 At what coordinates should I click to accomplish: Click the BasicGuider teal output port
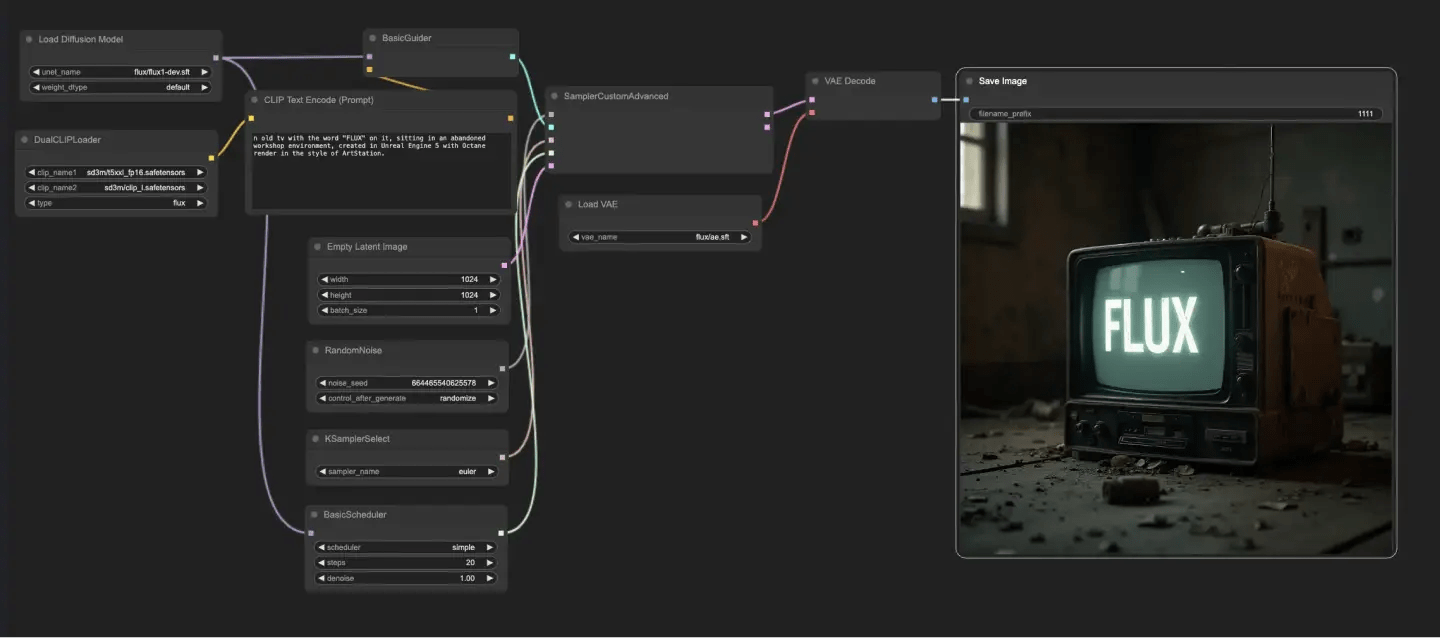point(512,57)
